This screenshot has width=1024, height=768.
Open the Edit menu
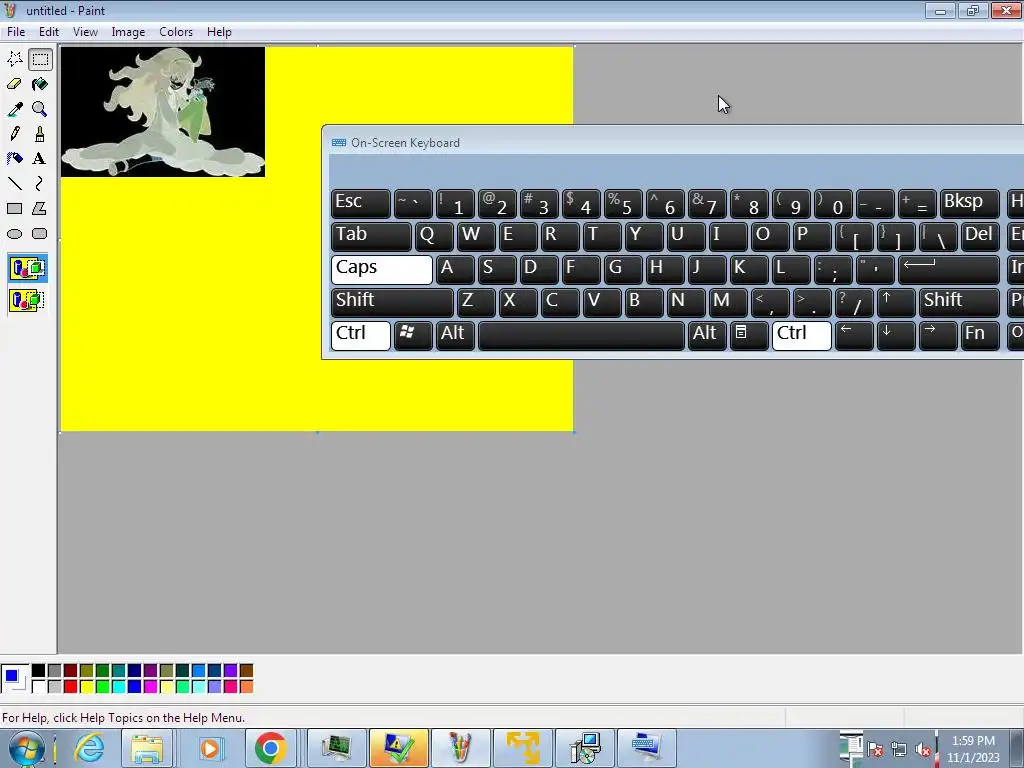[48, 32]
